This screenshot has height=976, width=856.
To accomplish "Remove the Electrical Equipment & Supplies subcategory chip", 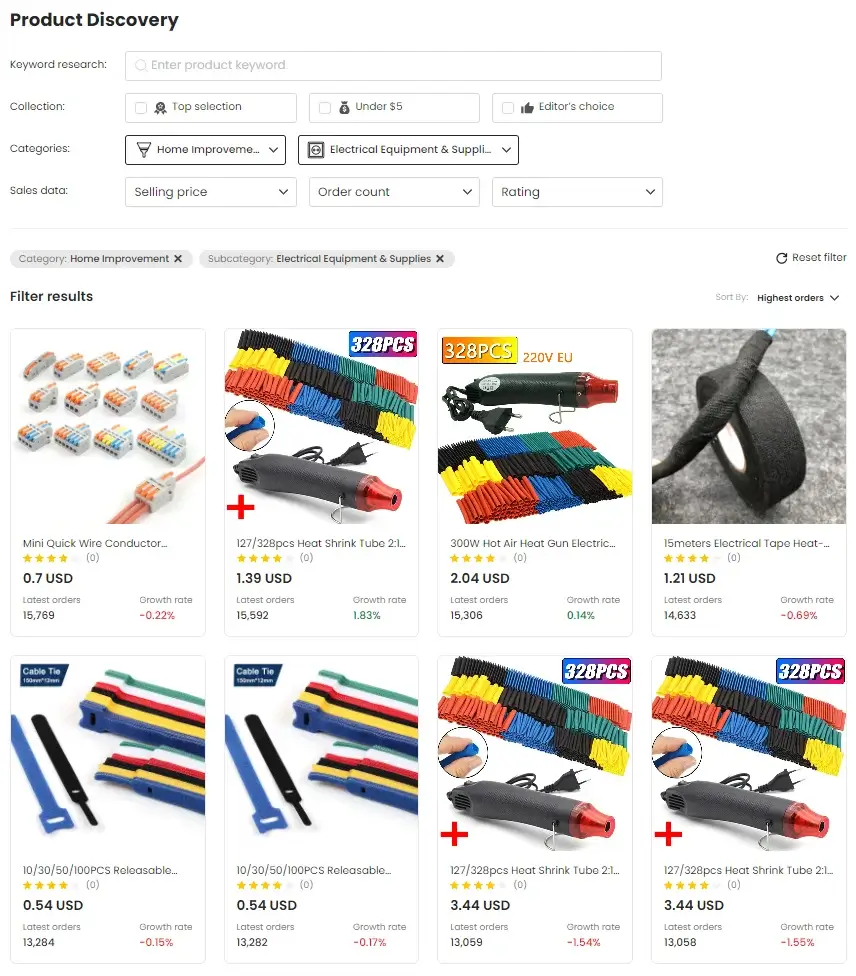I will [x=440, y=258].
